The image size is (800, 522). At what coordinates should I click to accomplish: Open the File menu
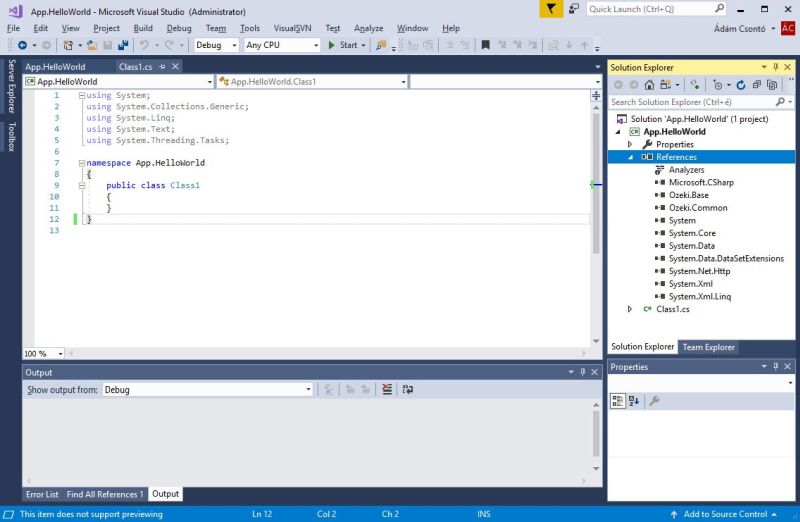pyautogui.click(x=13, y=29)
